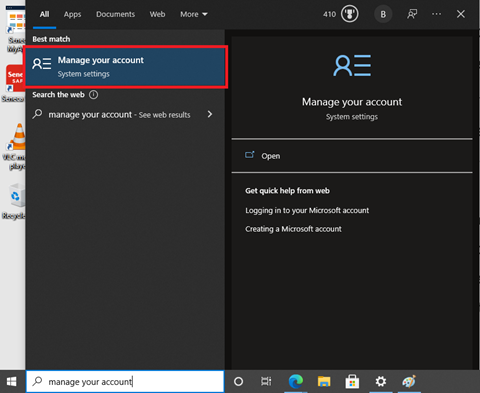The width and height of the screenshot is (480, 393).
Task: Switch to the Apps tab
Action: click(72, 14)
